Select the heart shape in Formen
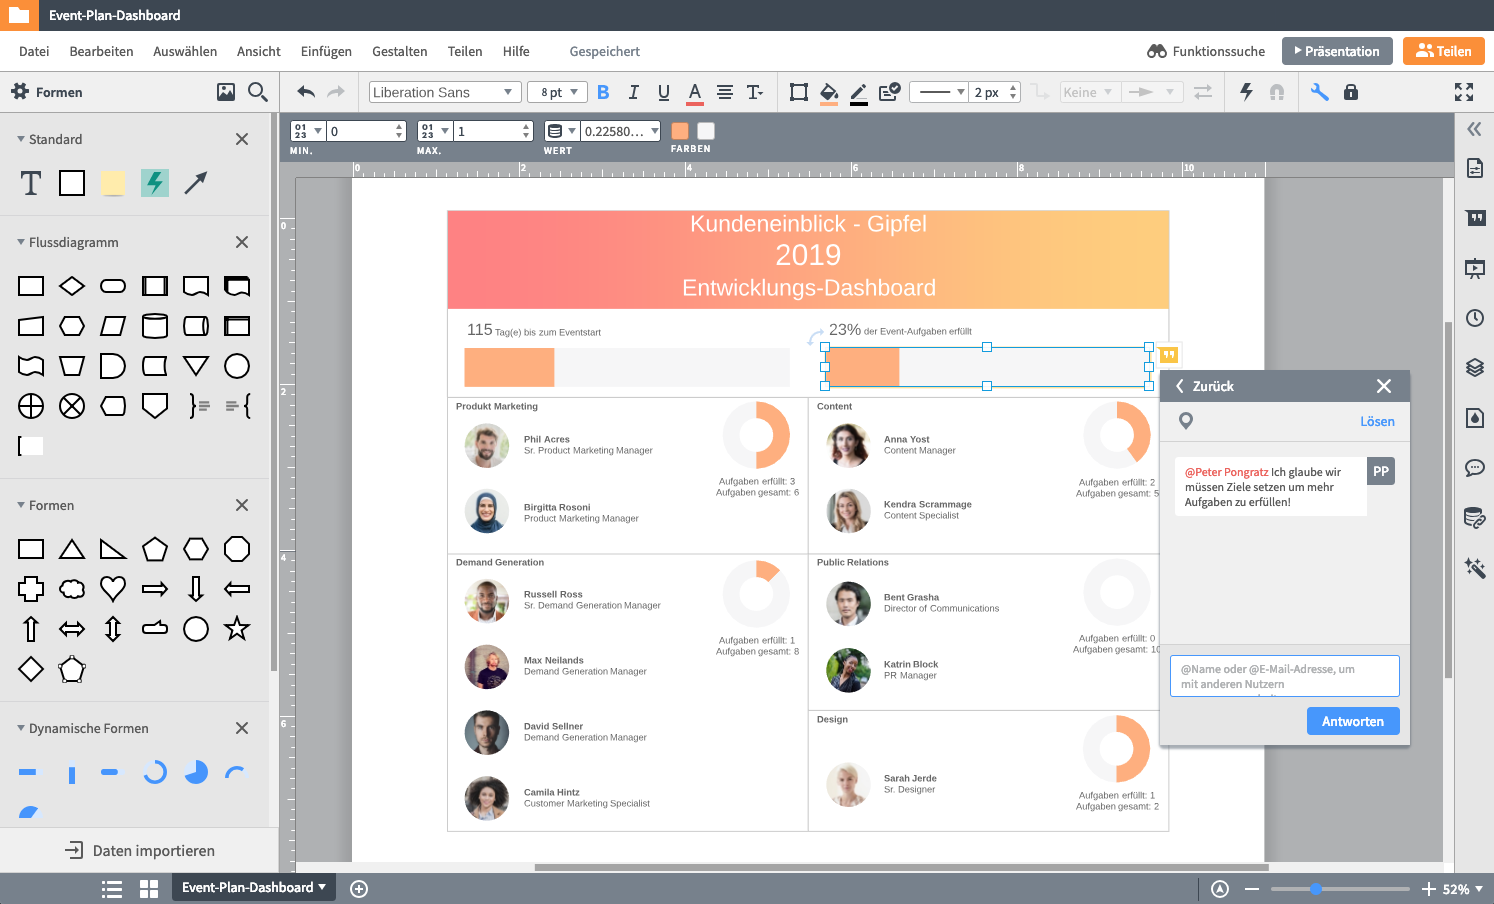This screenshot has width=1494, height=904. coord(113,589)
